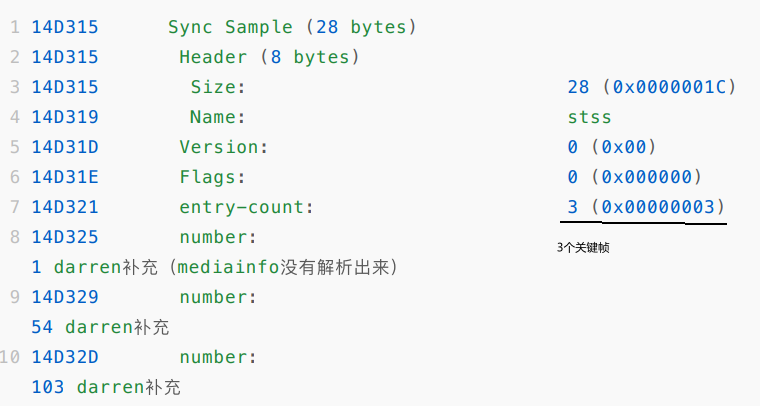
Task: Click the version value '0 (0x00)'
Action: tap(611, 147)
